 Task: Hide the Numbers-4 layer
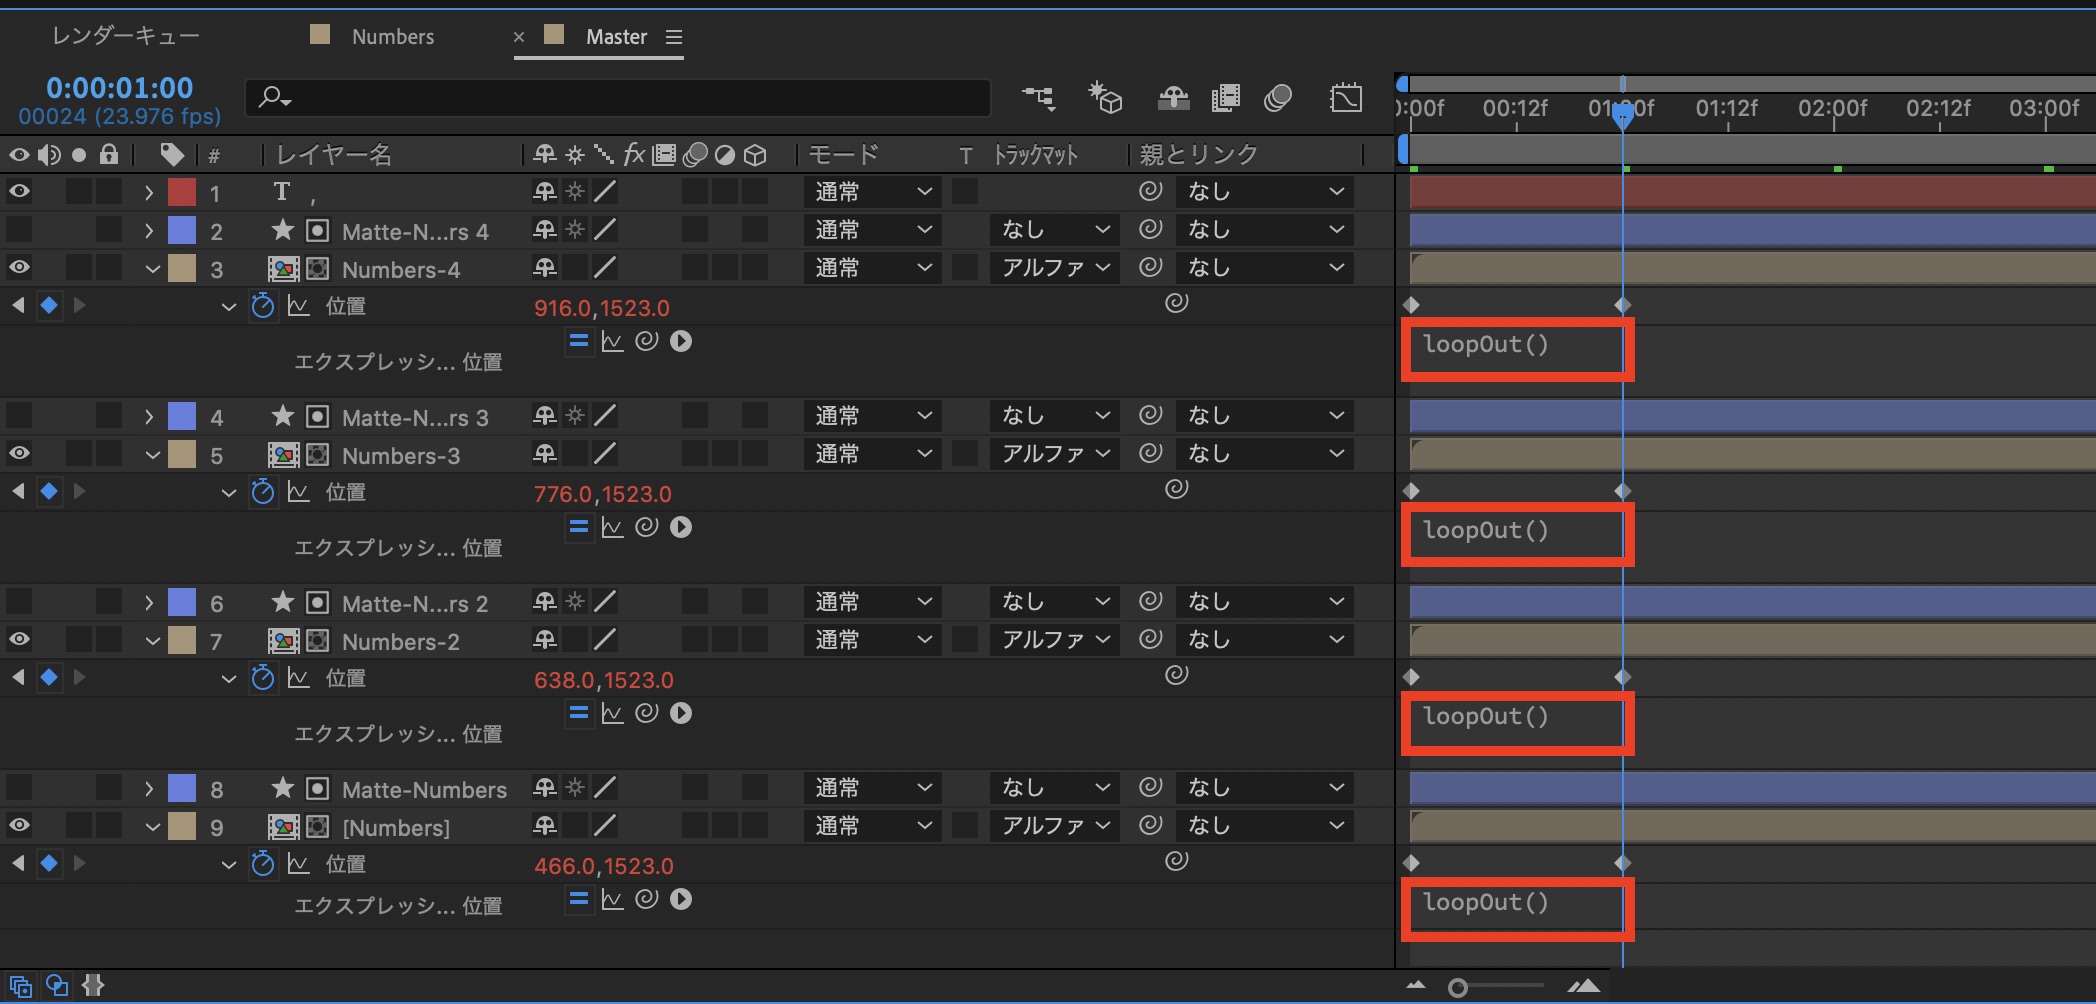pyautogui.click(x=19, y=267)
